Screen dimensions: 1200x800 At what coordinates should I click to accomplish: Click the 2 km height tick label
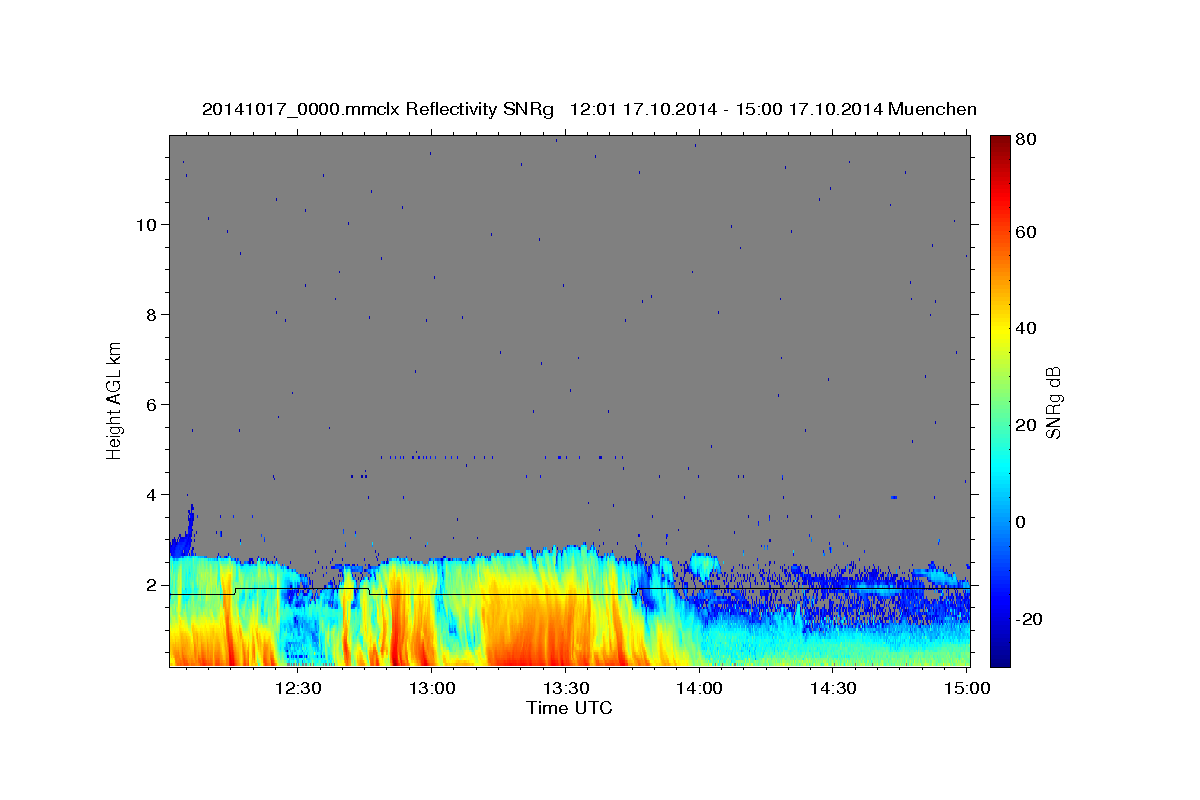coord(153,585)
